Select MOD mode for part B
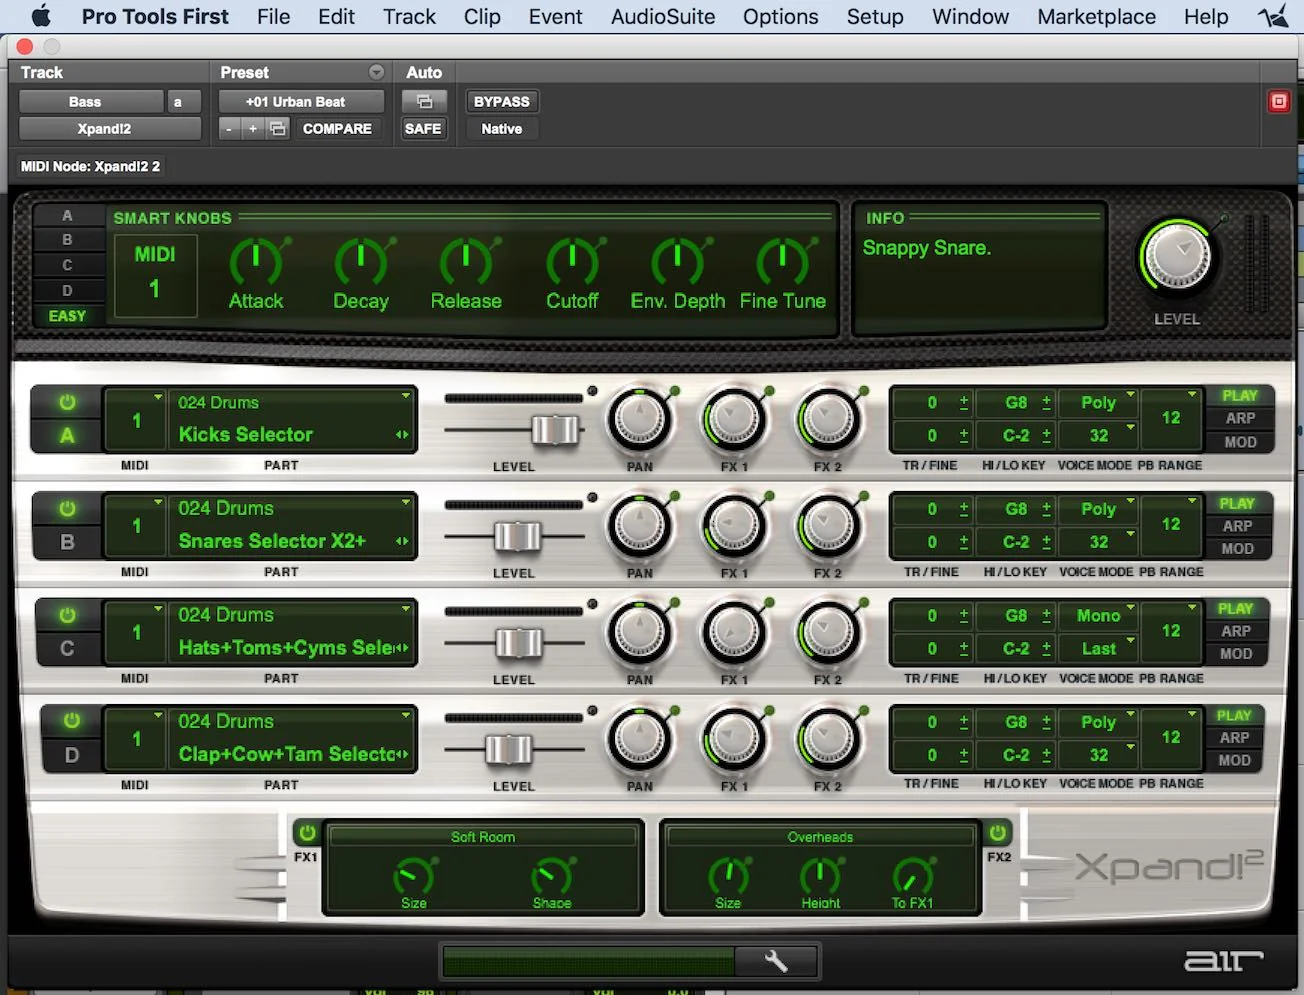 coord(1237,548)
